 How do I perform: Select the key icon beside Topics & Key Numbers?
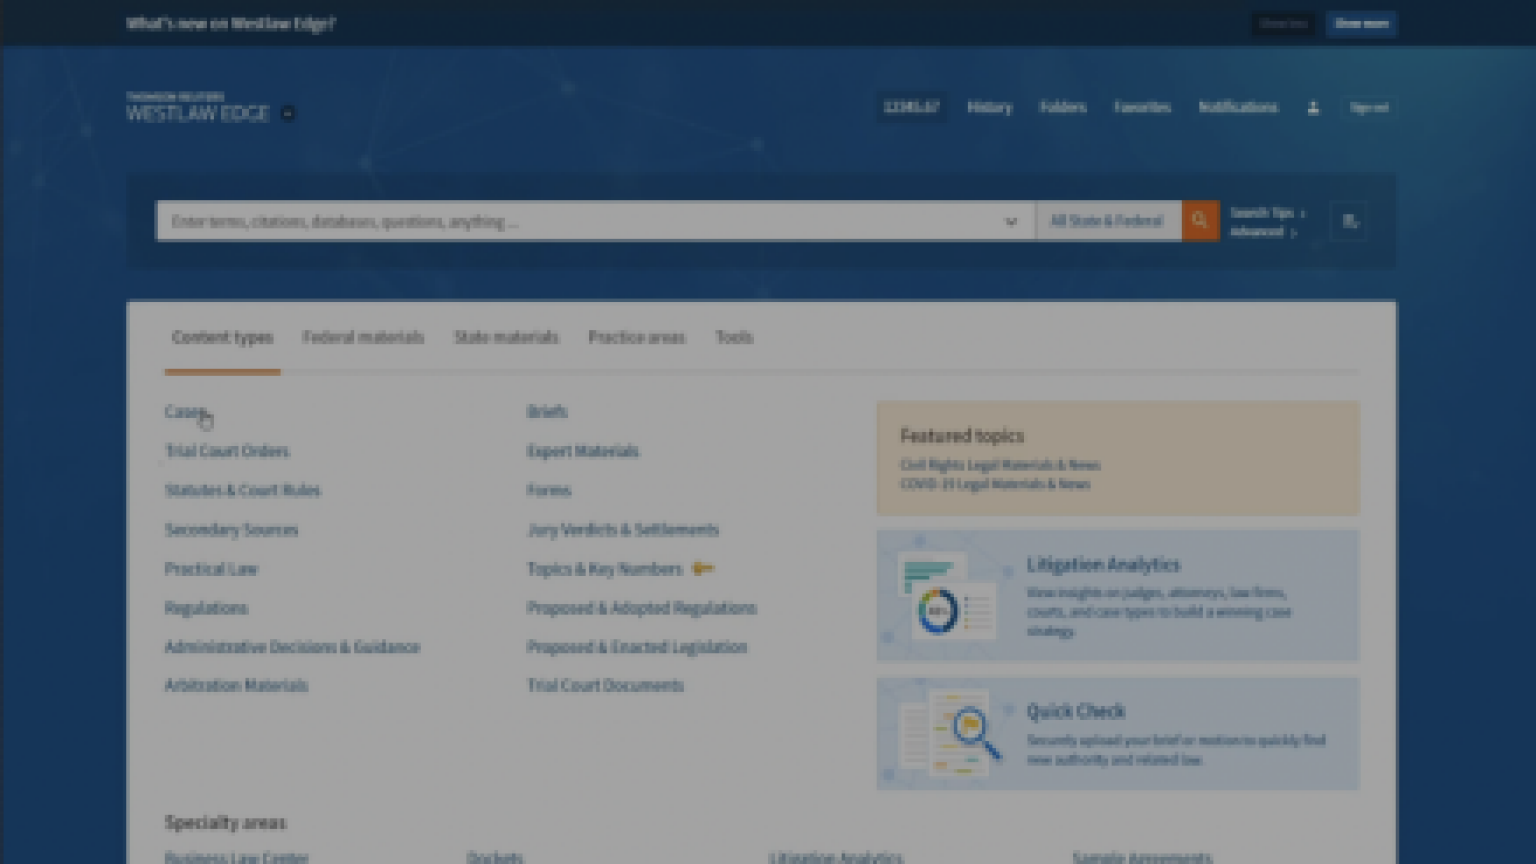point(704,568)
